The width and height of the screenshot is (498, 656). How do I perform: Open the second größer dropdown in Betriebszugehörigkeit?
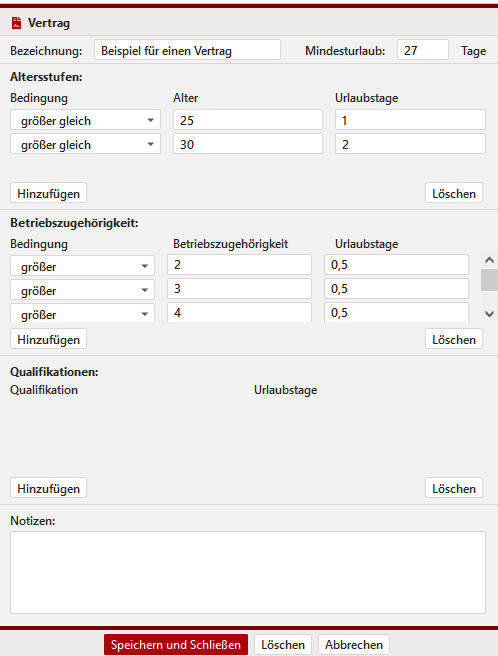pos(82,290)
